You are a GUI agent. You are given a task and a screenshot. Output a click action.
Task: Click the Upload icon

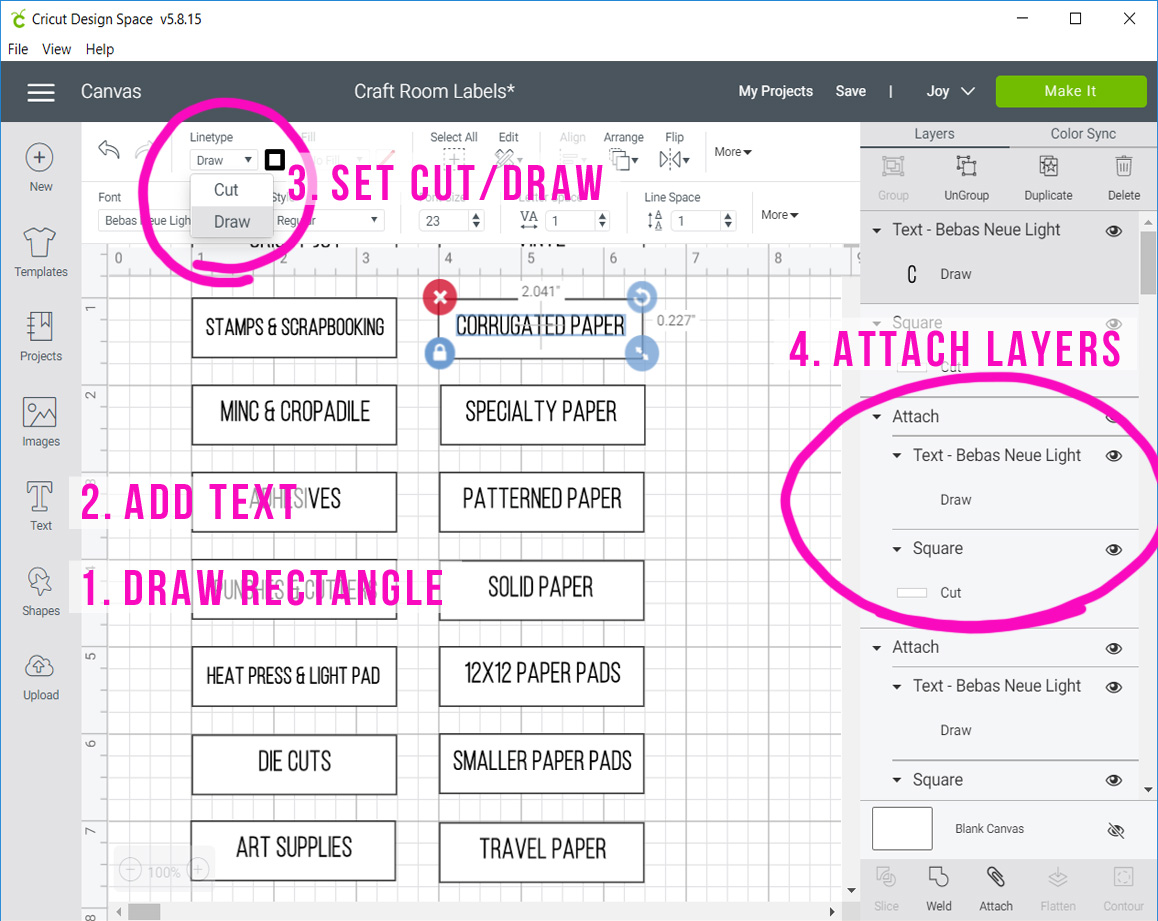(x=40, y=666)
